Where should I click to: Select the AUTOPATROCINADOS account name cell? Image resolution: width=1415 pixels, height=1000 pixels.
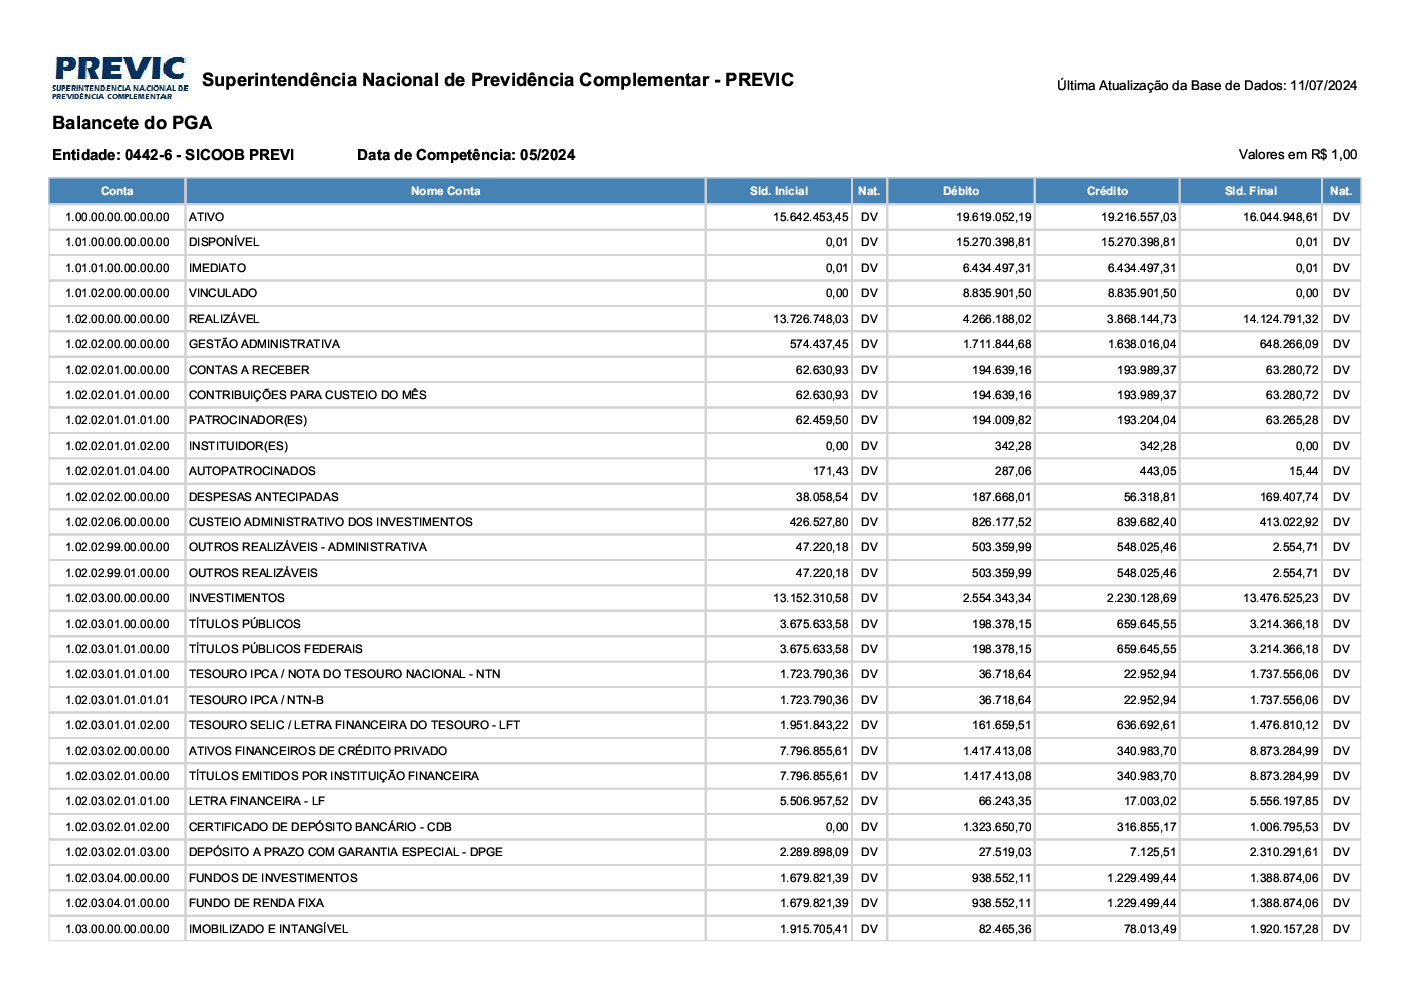(252, 471)
